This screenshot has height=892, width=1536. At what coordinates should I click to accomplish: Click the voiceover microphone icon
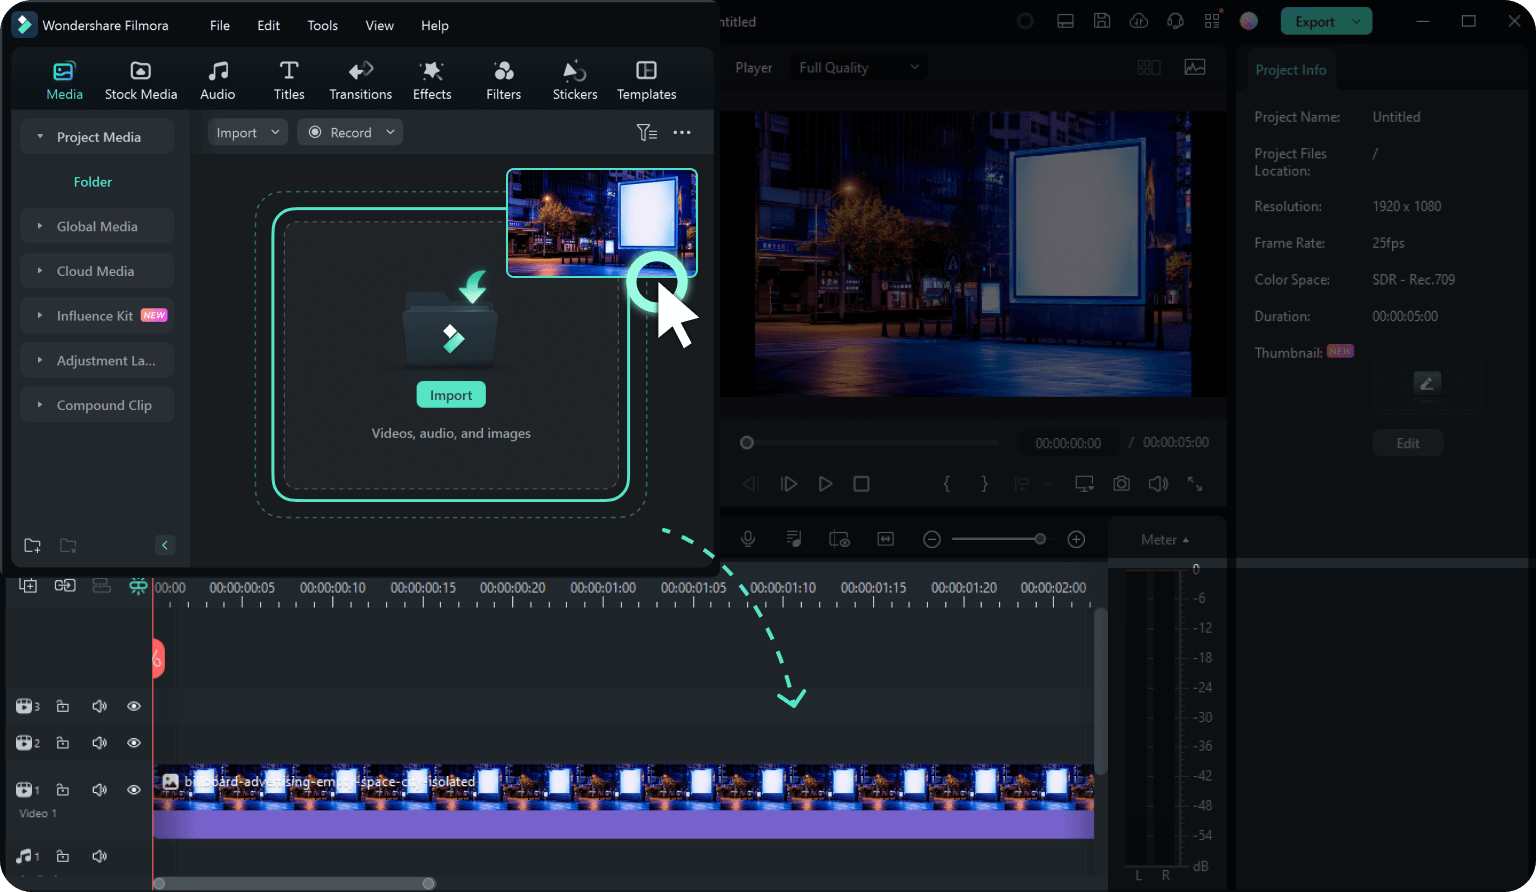pyautogui.click(x=748, y=539)
